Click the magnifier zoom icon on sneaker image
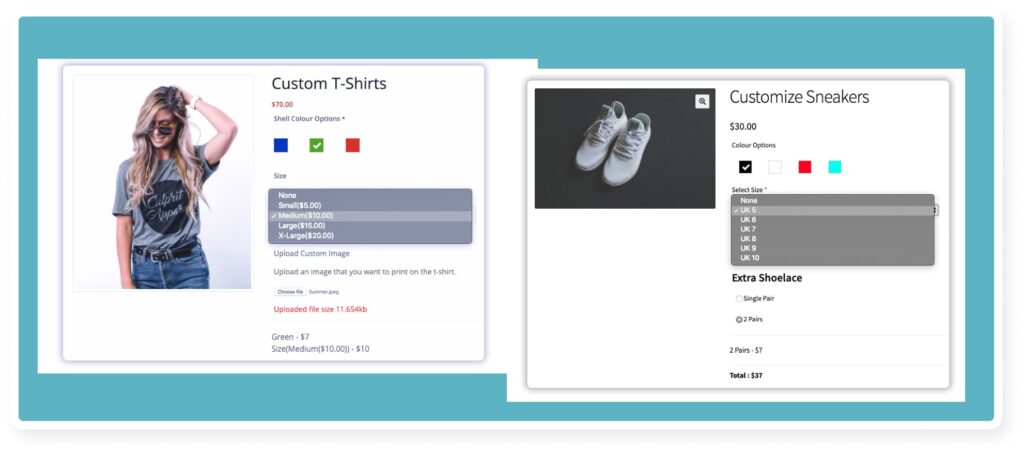The image size is (1024, 453). tap(702, 101)
